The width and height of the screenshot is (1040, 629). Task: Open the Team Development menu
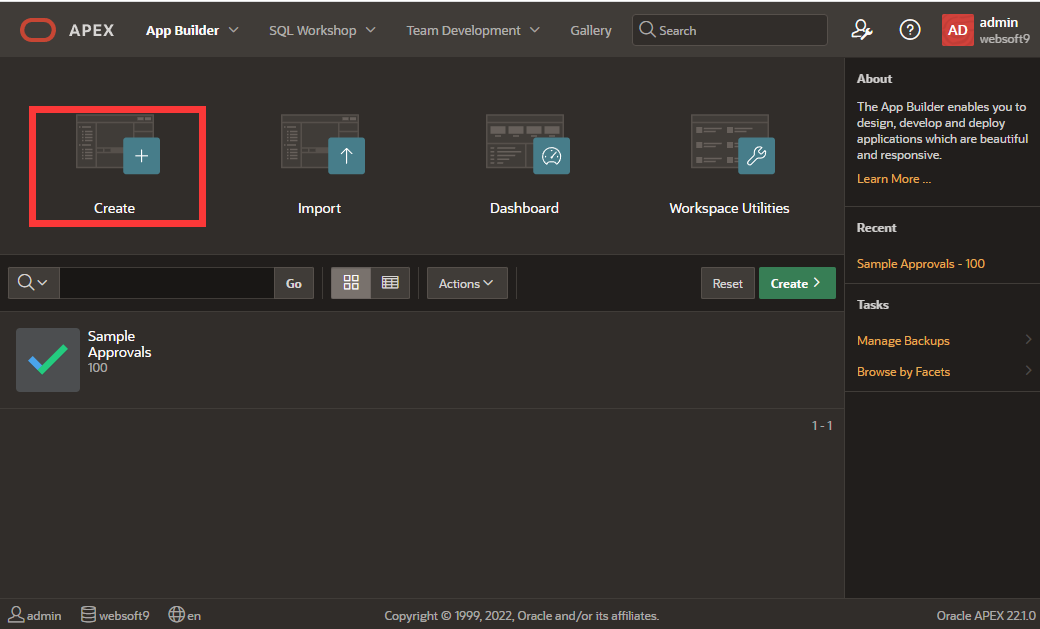click(472, 30)
